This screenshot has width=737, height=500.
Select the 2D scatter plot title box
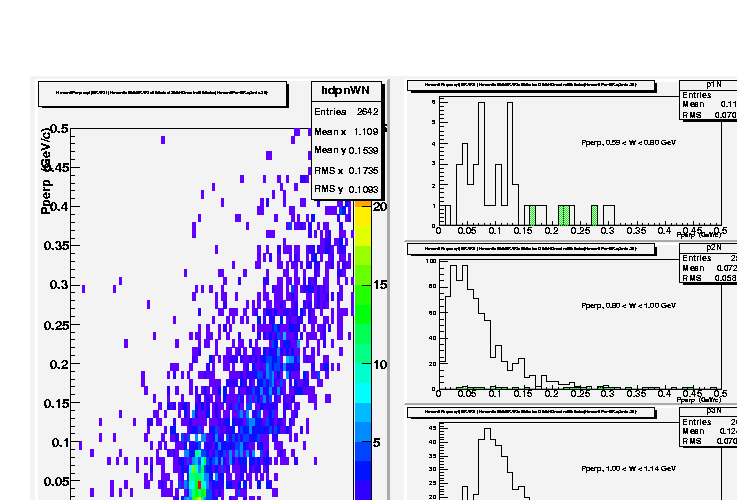tap(163, 94)
